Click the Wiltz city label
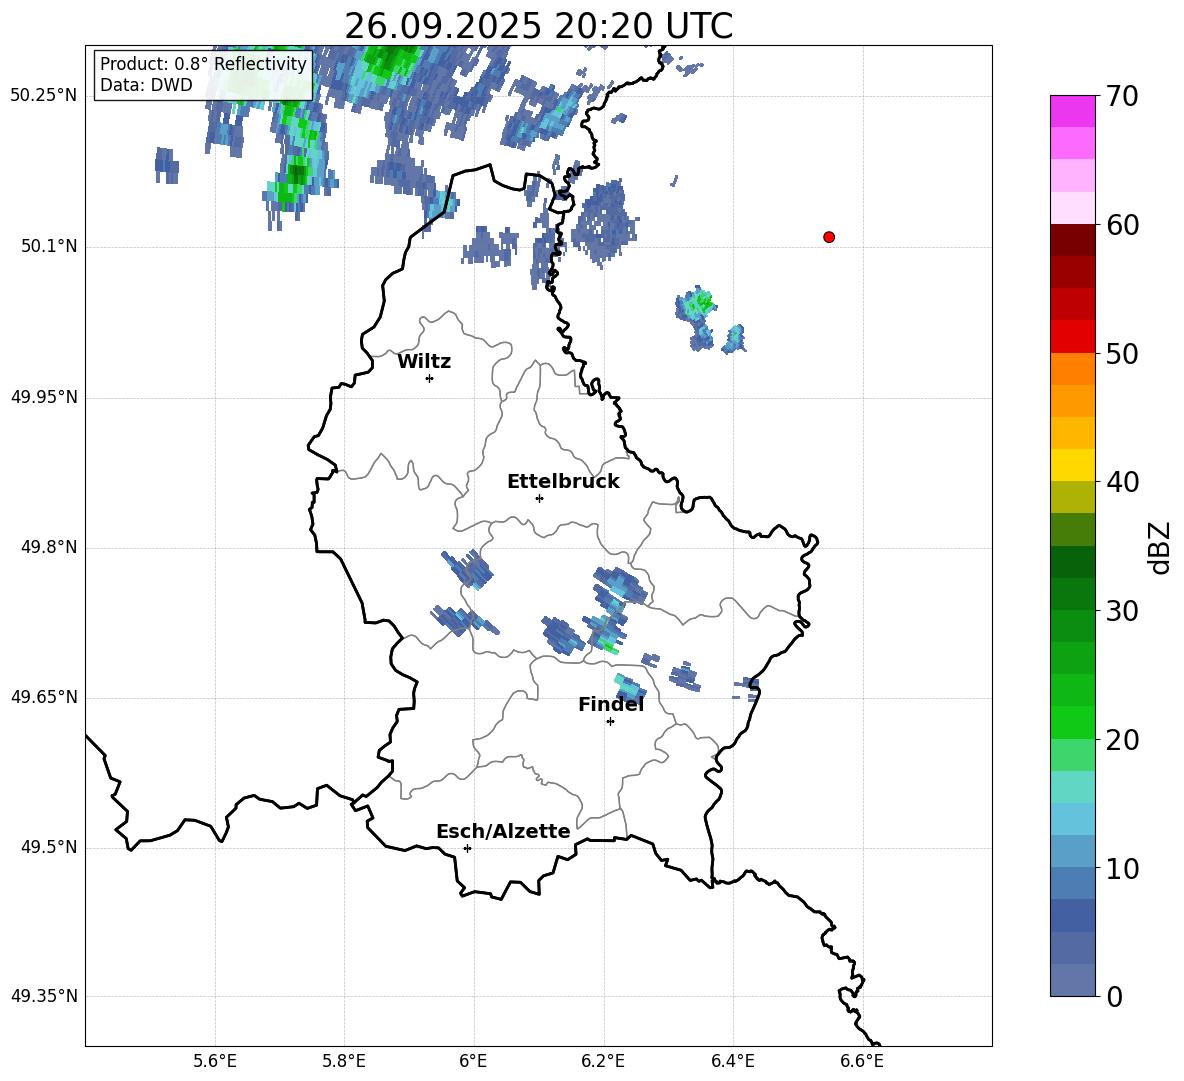 (x=424, y=362)
